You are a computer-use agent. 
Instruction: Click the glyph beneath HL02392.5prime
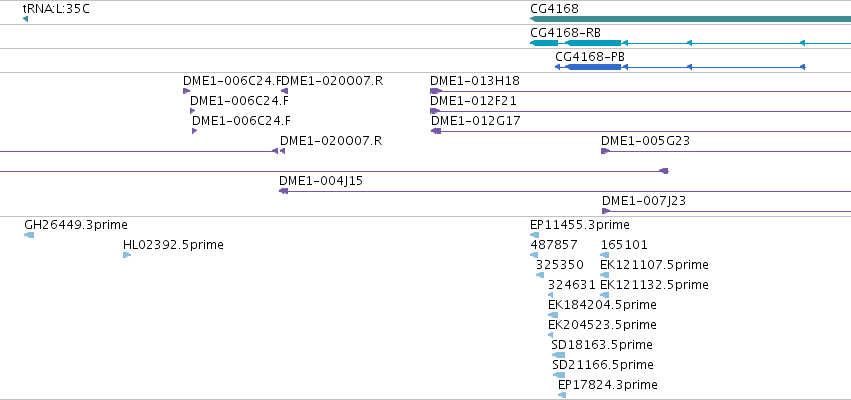128,255
